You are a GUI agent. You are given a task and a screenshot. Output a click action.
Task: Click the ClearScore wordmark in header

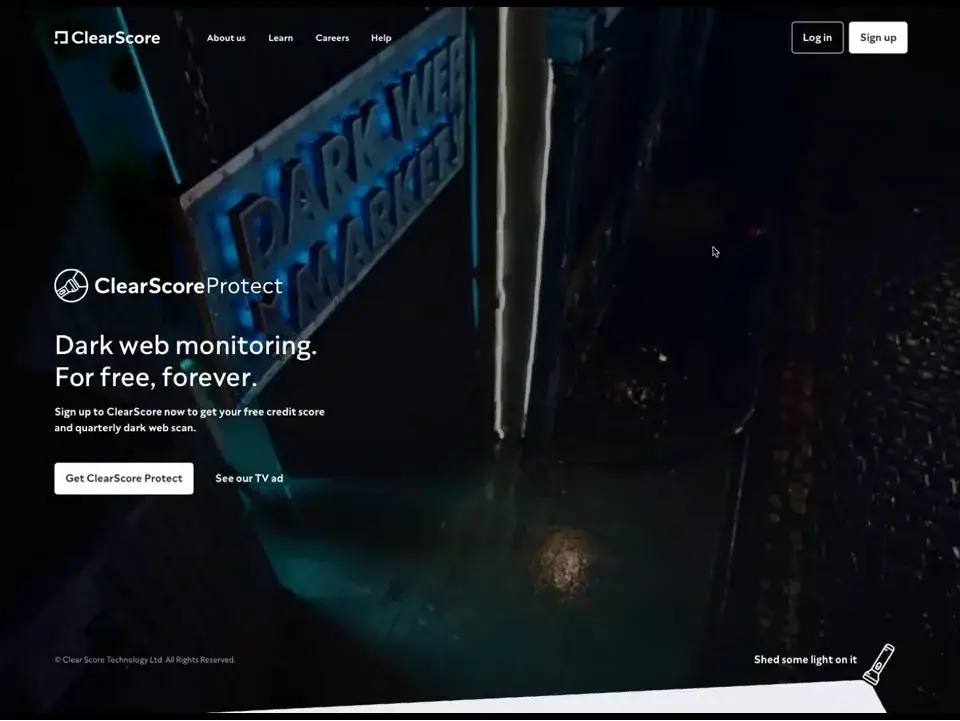coord(115,38)
